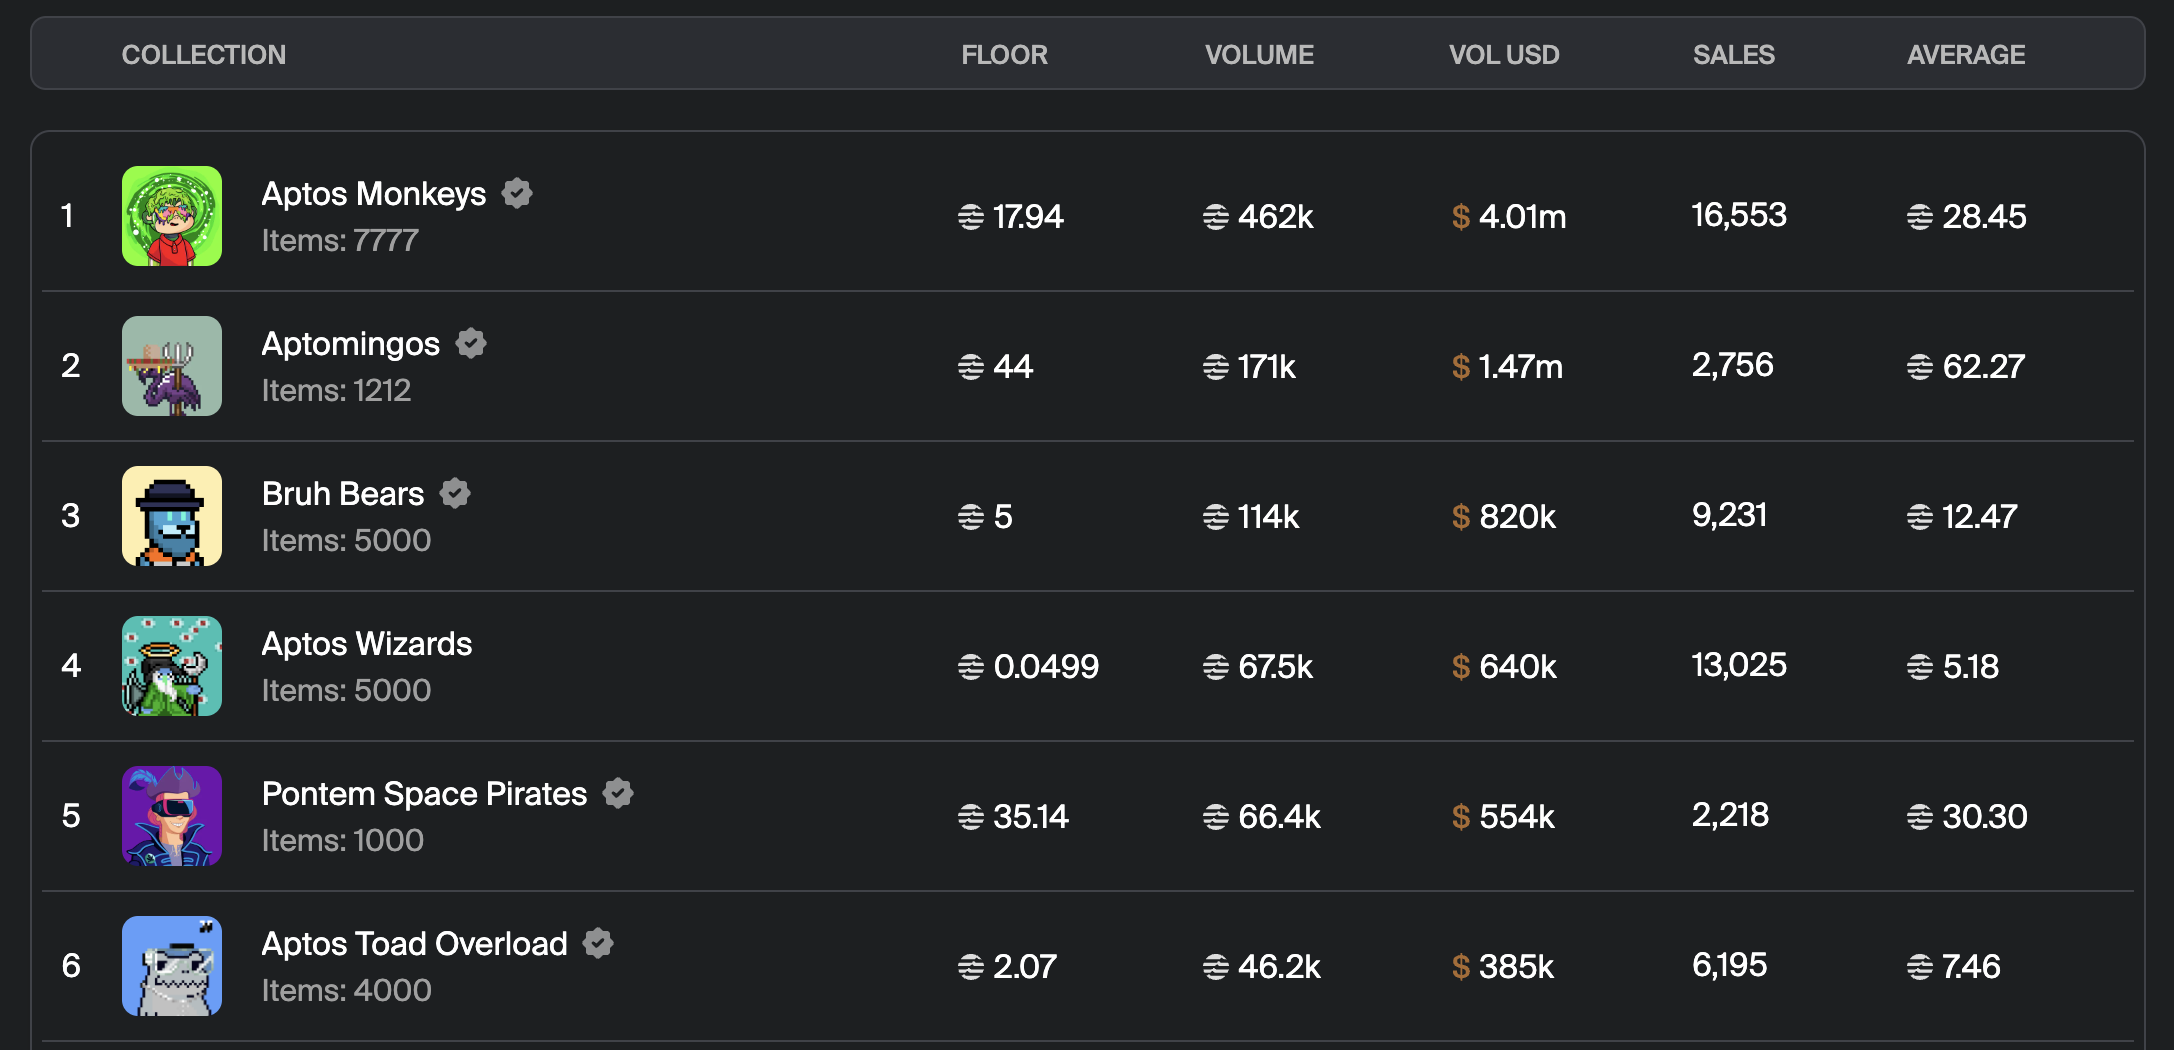Open the Pontem Space Pirates name link
Screen dimensions: 2174x1050
(425, 794)
